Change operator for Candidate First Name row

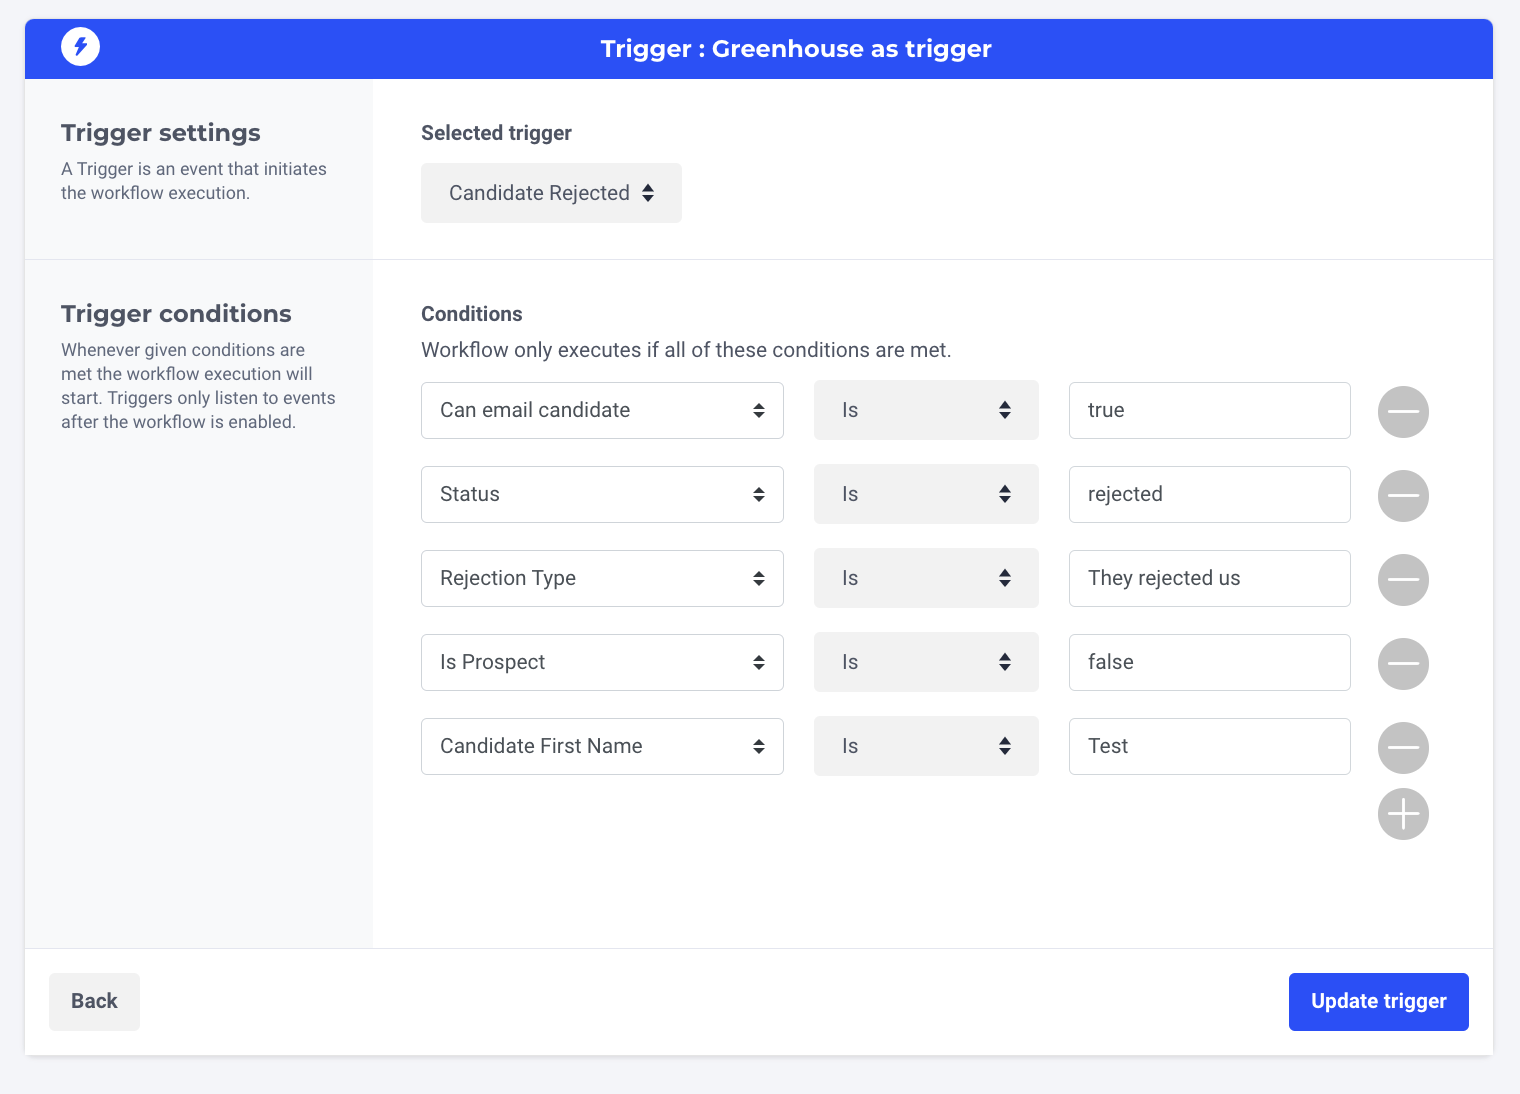[926, 746]
